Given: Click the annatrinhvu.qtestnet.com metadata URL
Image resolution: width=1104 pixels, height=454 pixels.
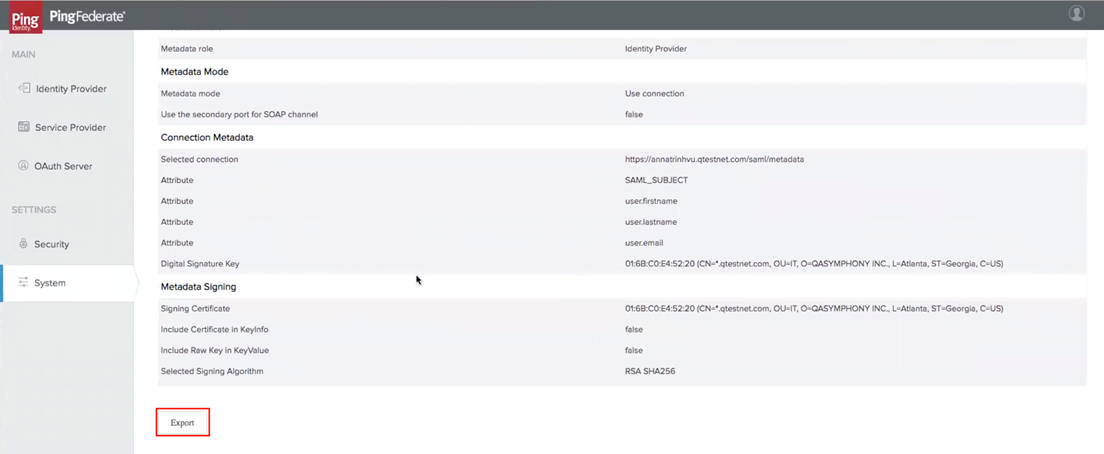Looking at the screenshot, I should pyautogui.click(x=715, y=159).
